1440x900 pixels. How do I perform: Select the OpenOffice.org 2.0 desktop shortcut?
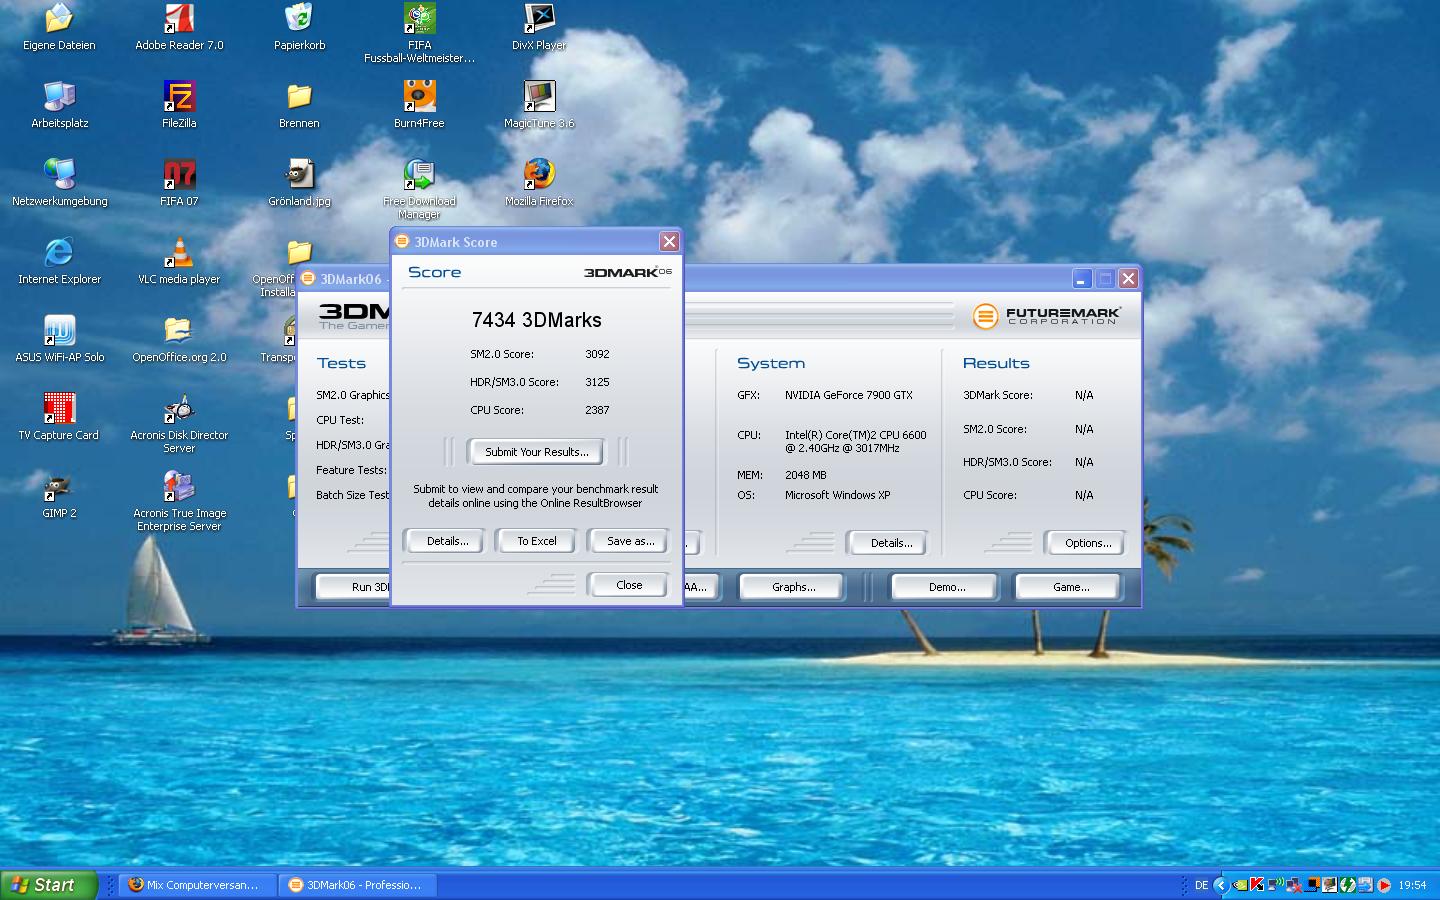click(x=179, y=340)
